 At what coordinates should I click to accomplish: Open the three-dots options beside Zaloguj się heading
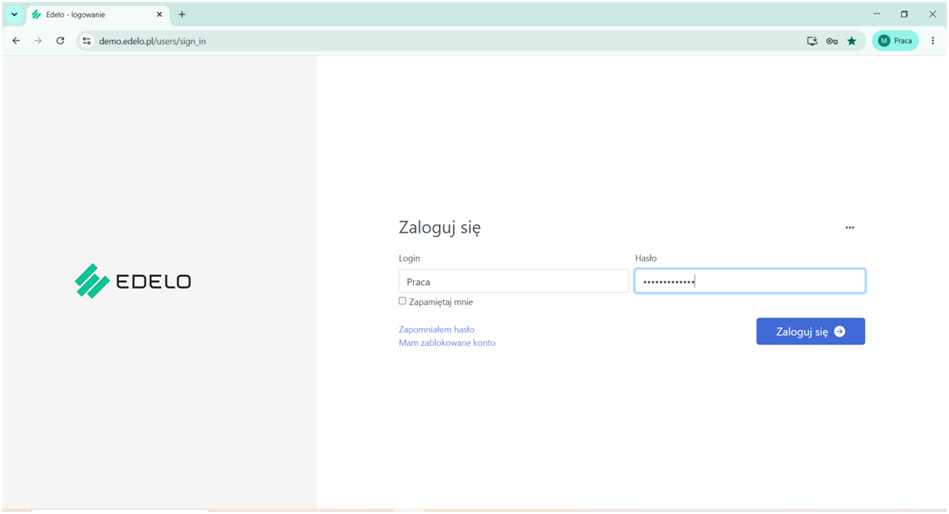pos(850,228)
